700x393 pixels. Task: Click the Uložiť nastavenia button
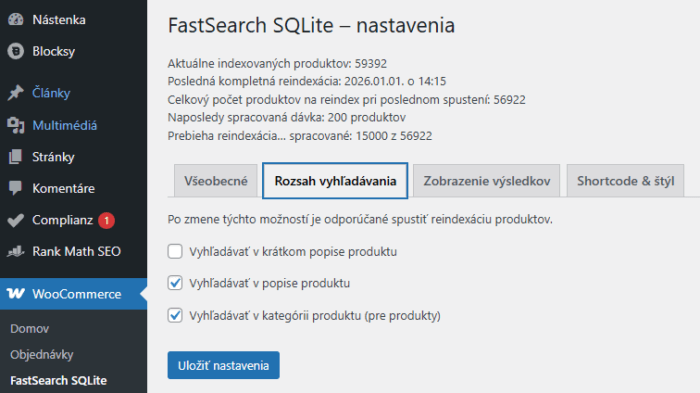[x=224, y=365]
